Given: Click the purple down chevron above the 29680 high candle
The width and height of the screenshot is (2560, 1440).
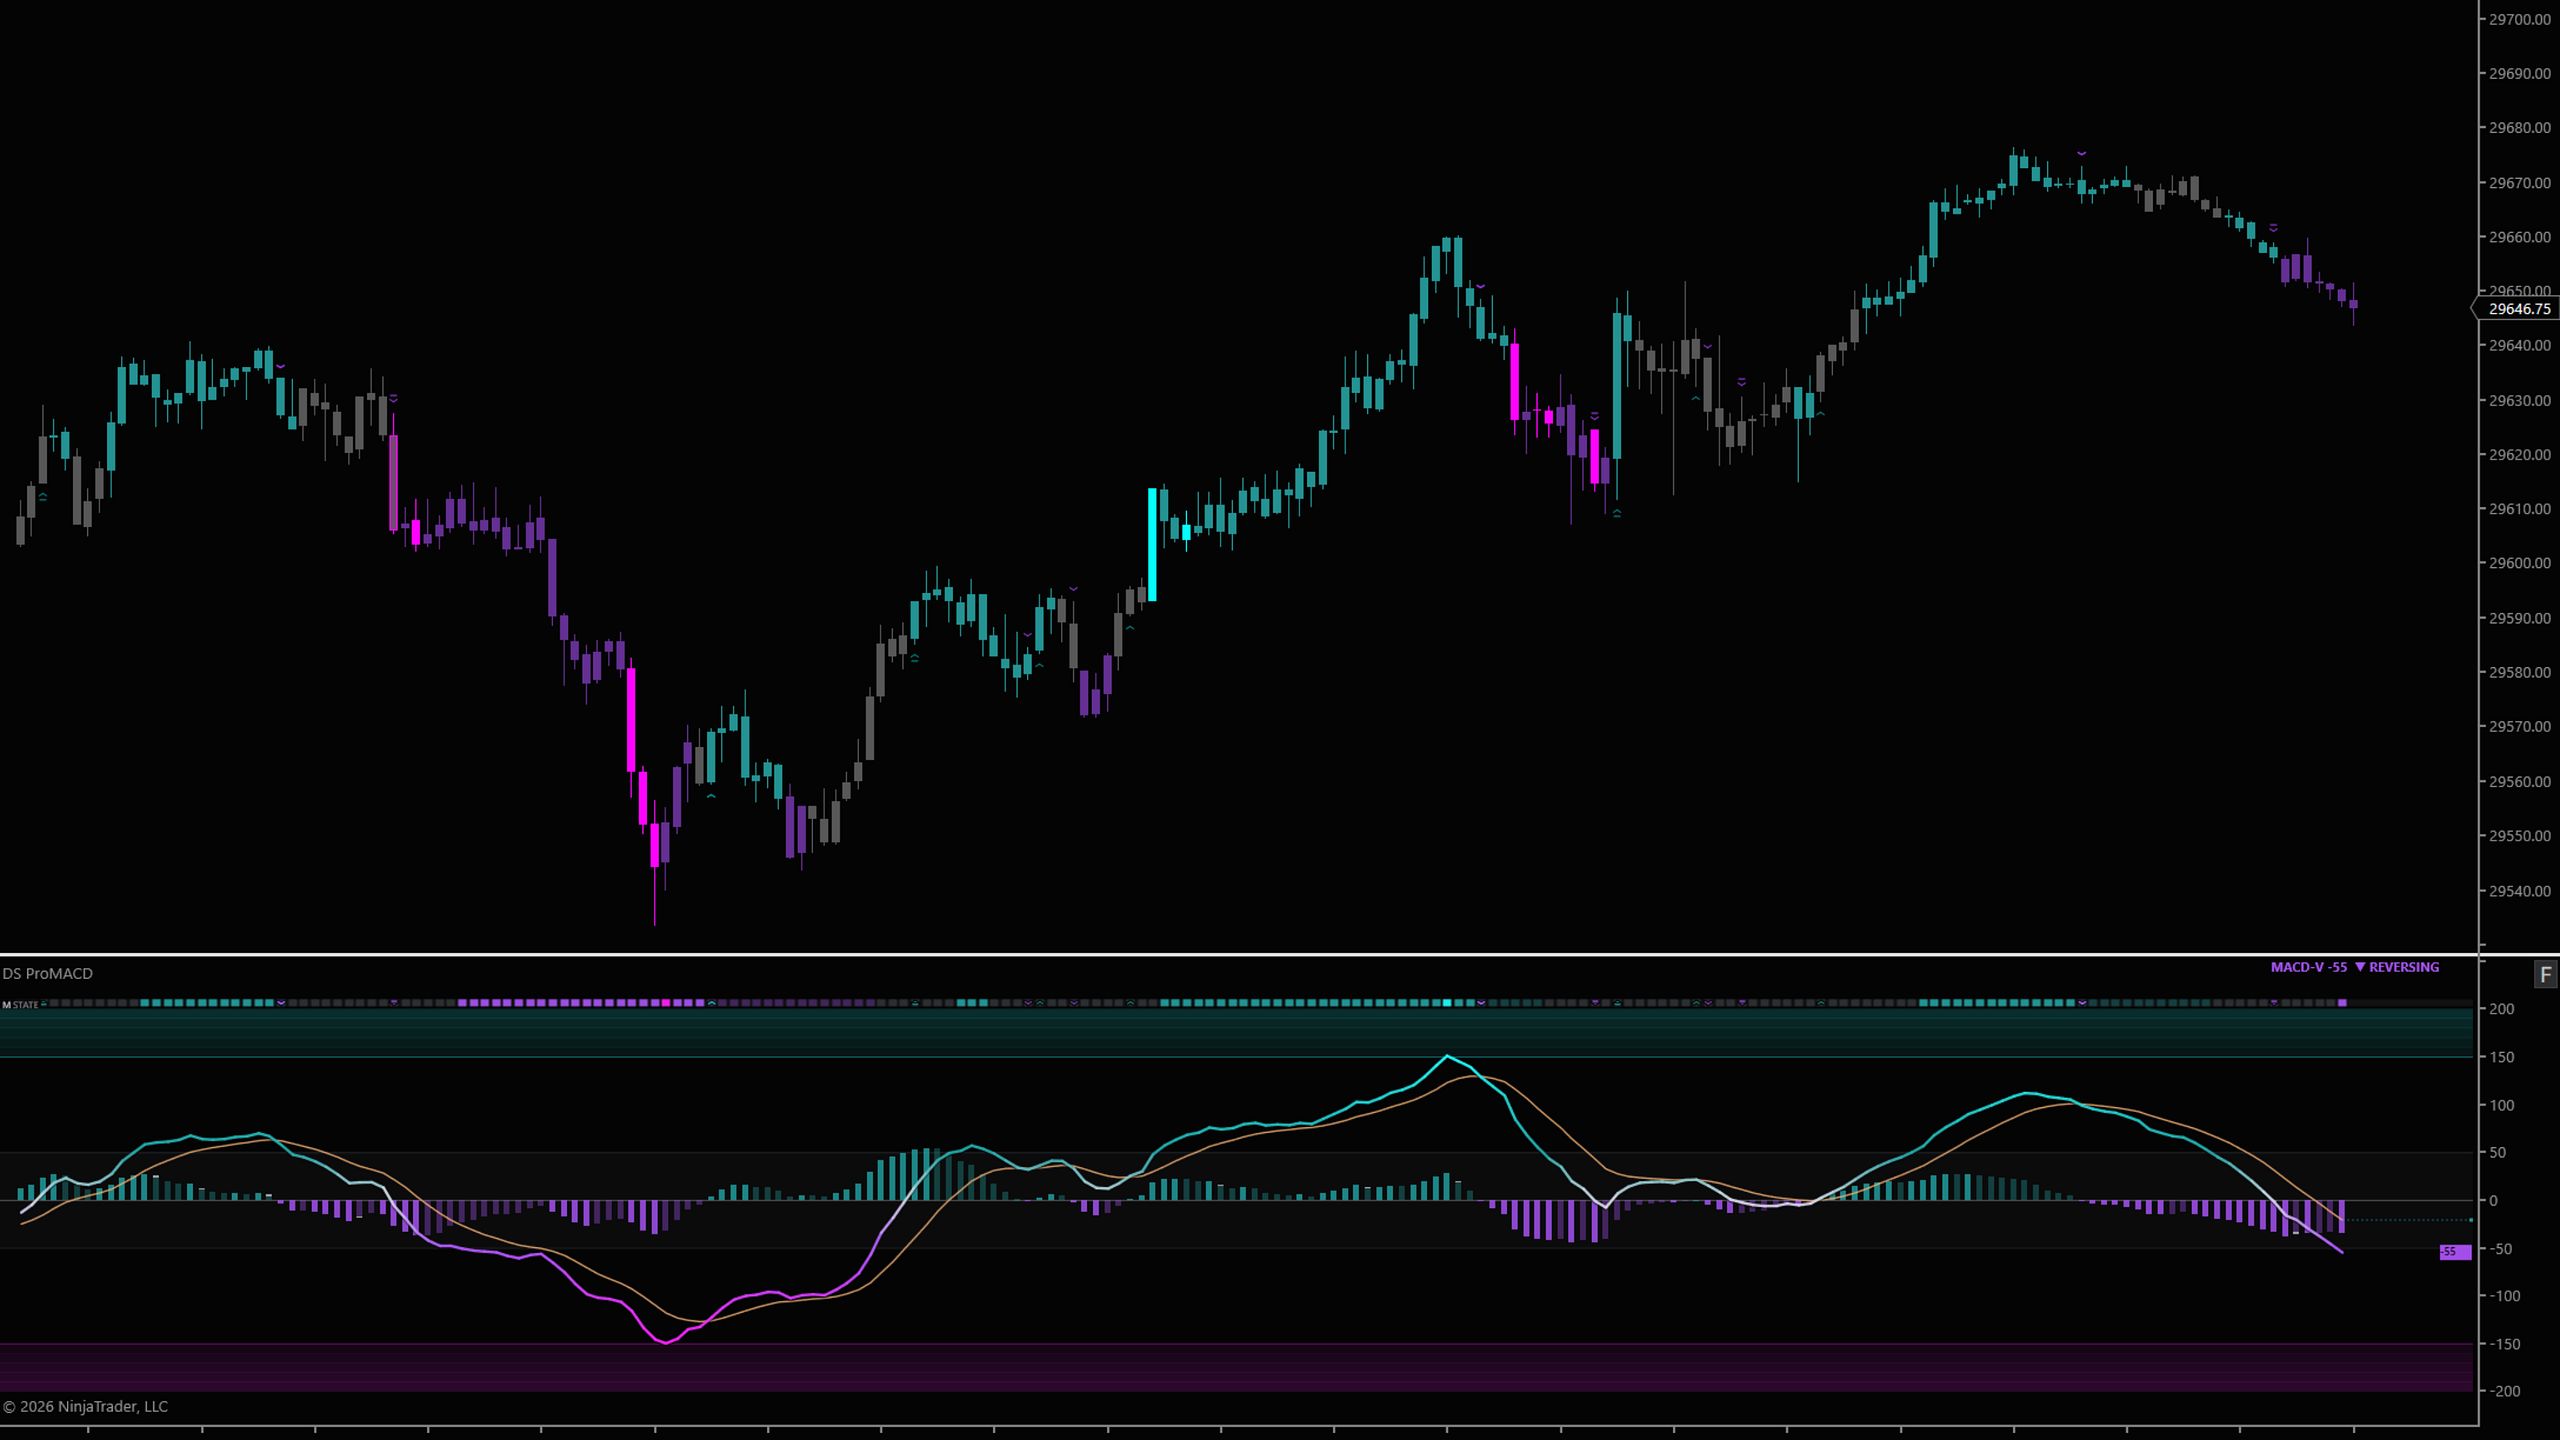Looking at the screenshot, I should coord(2081,153).
